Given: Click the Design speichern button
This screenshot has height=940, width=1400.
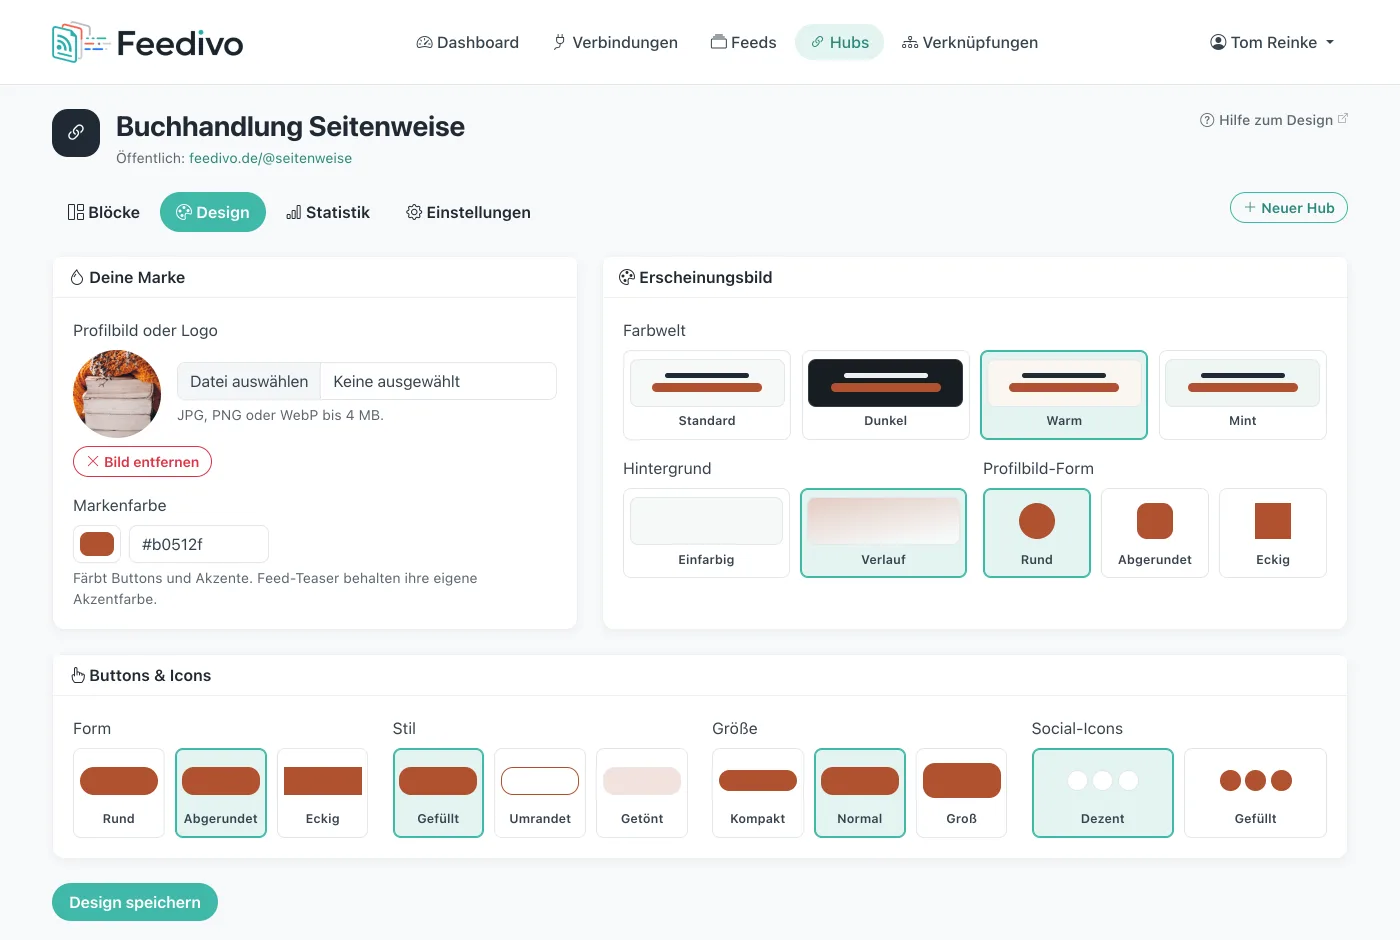Looking at the screenshot, I should coord(135,902).
